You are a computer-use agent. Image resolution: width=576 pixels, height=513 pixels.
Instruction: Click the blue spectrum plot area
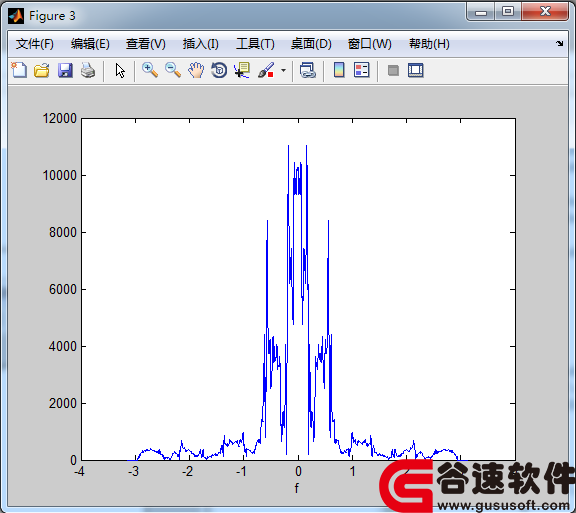click(x=298, y=289)
